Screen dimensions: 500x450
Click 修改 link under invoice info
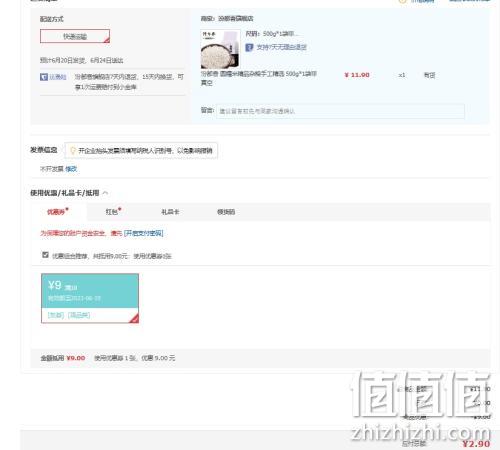pos(71,169)
